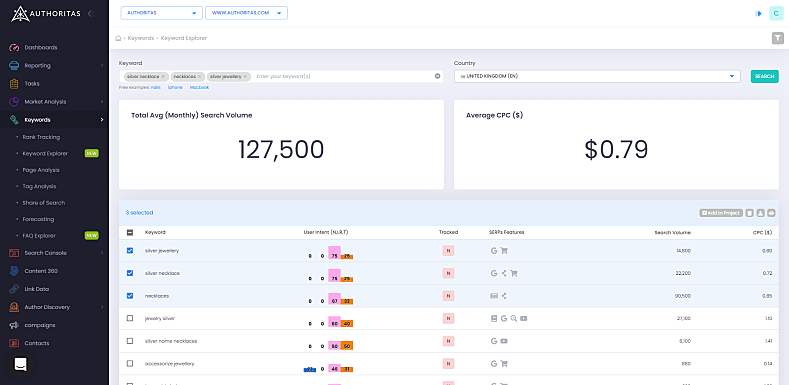Open the Tasks clipboard icon

tap(14, 84)
